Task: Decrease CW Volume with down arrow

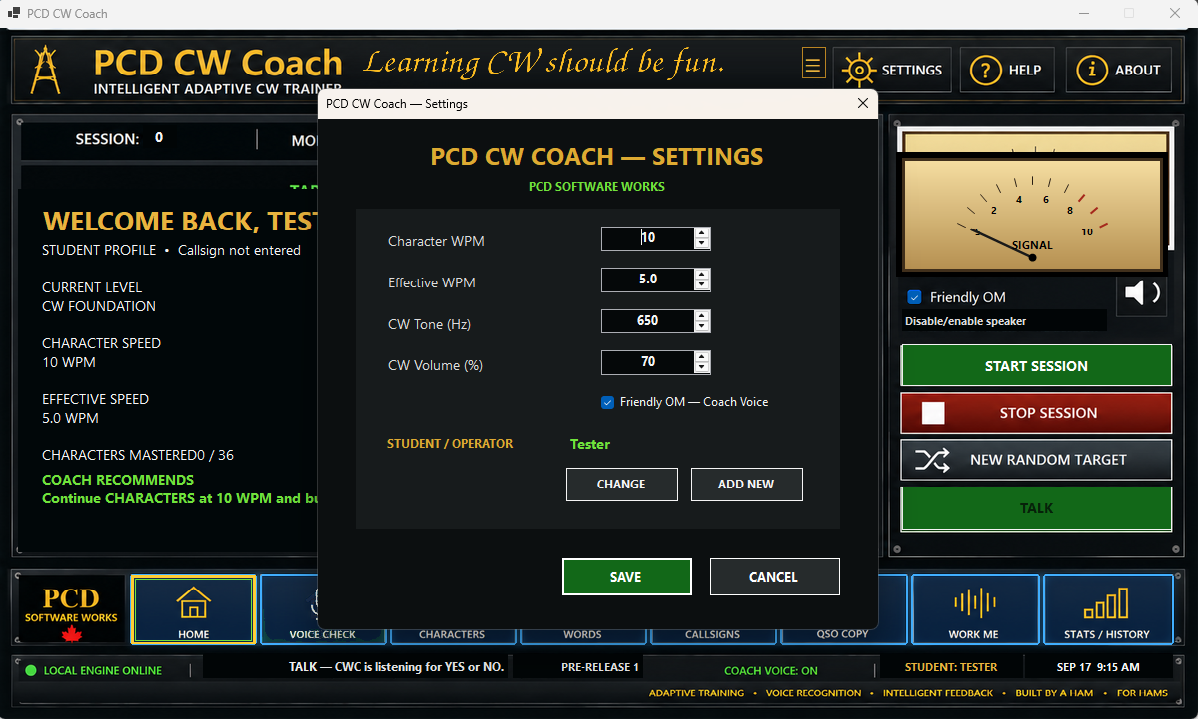Action: tap(701, 368)
